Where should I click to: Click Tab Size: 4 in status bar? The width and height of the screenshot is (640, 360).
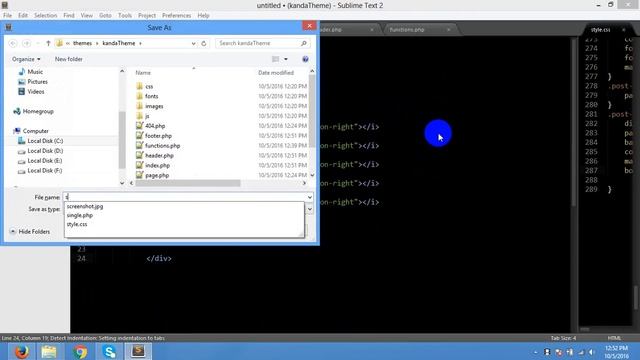563,338
